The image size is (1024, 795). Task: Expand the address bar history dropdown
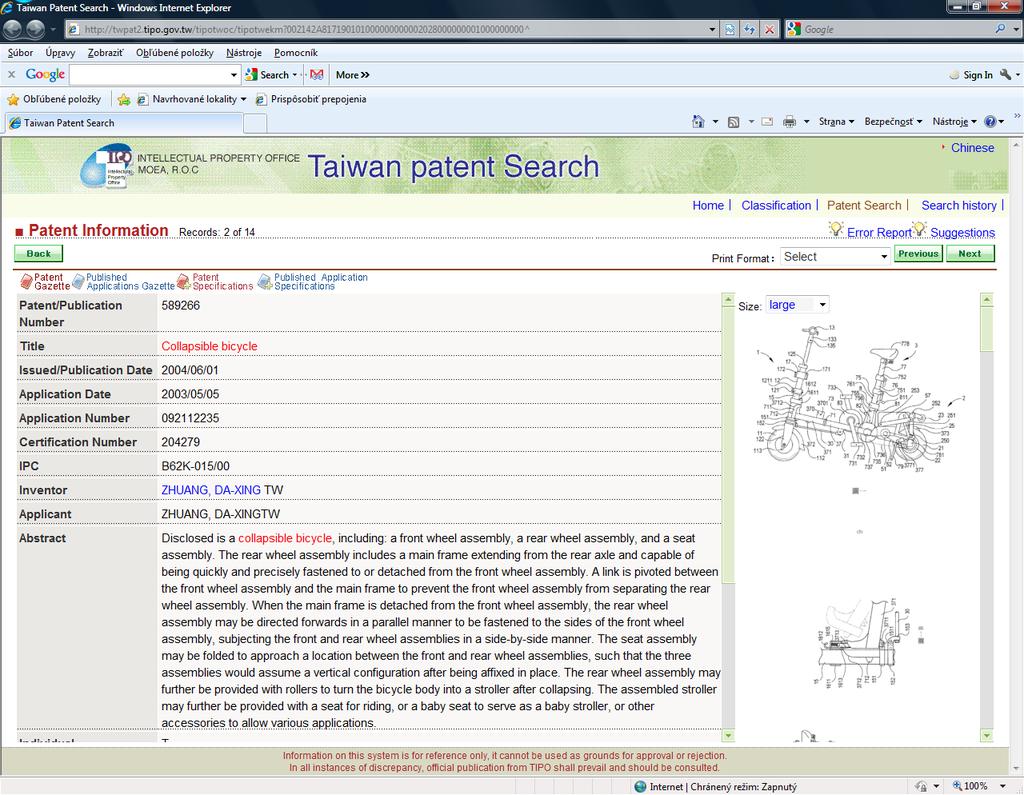[712, 29]
